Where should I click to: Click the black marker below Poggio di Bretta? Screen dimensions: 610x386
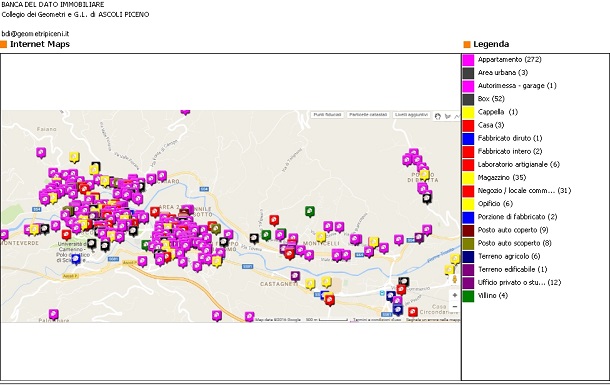click(x=427, y=198)
